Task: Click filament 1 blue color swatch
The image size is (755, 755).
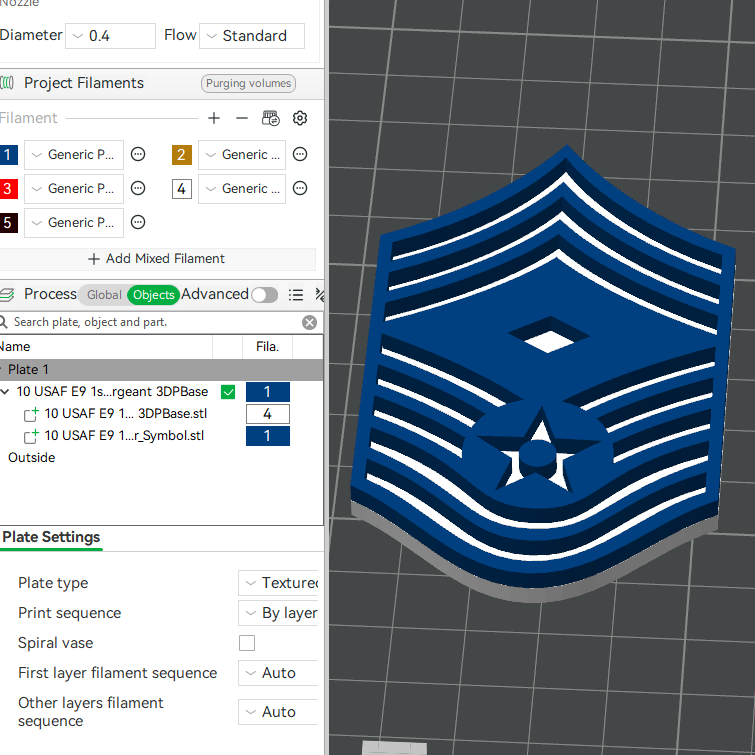Action: pos(9,155)
